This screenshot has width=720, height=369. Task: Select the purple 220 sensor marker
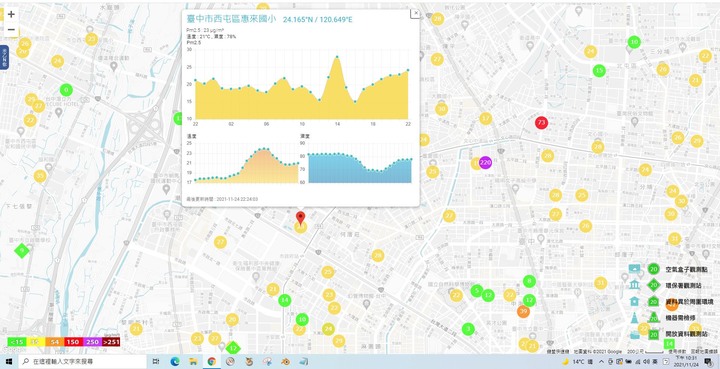pyautogui.click(x=485, y=162)
